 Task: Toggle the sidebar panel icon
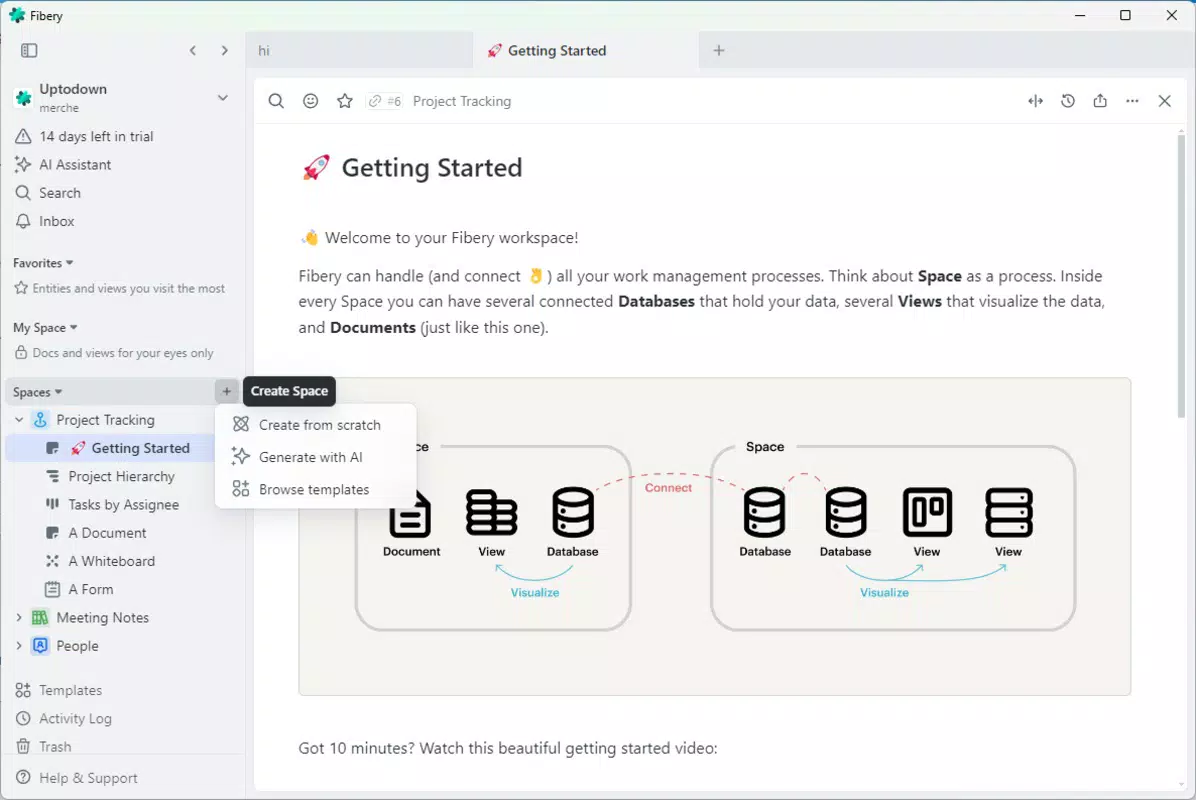(x=29, y=50)
